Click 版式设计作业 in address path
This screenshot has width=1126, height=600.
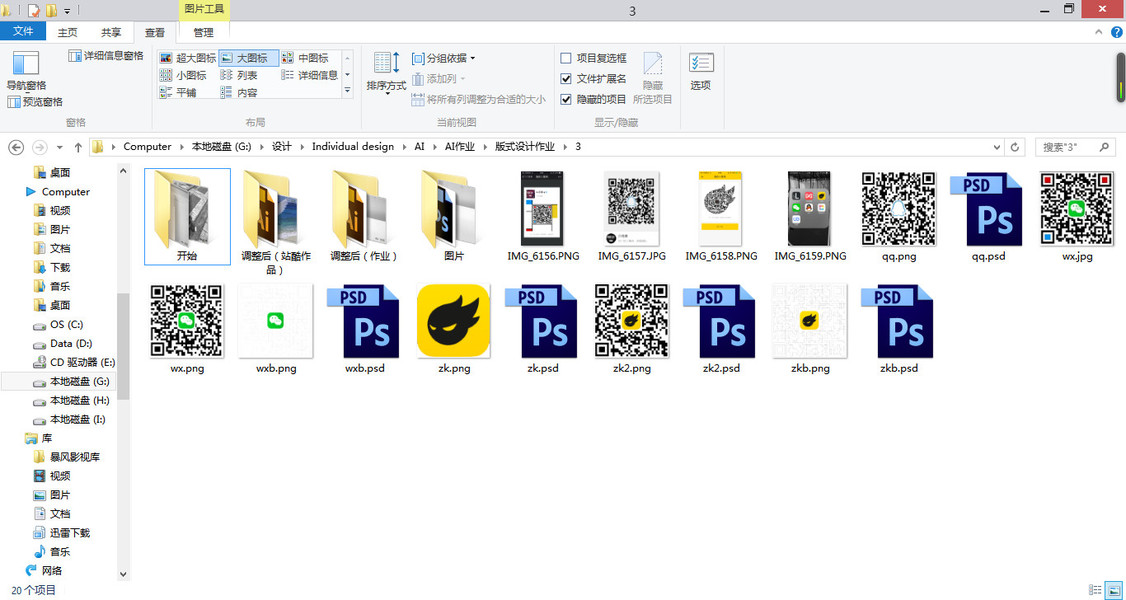tap(525, 146)
